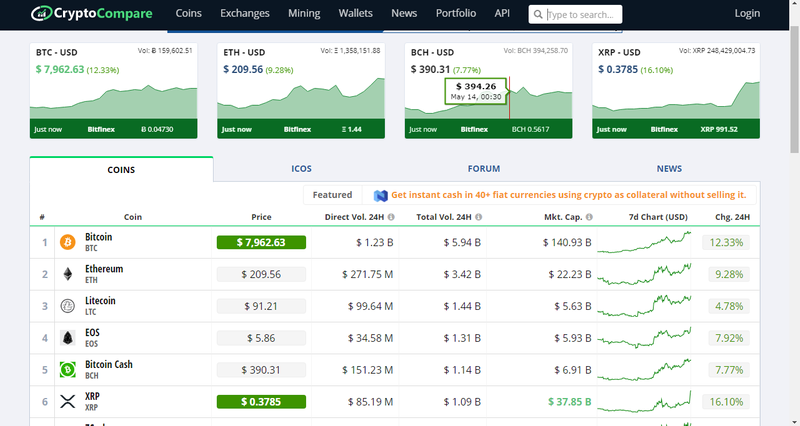
Task: Open Ethereum's 7d chart sparkline
Action: point(644,274)
